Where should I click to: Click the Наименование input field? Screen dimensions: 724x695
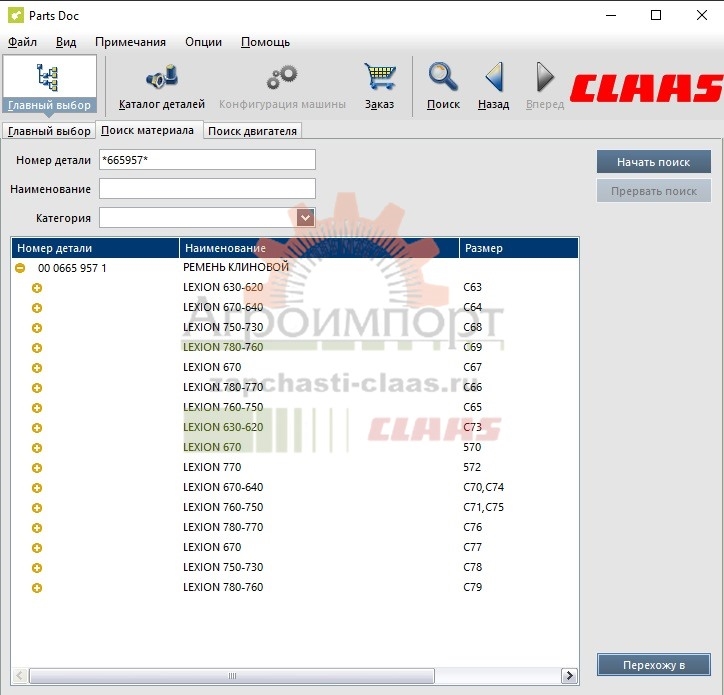207,189
